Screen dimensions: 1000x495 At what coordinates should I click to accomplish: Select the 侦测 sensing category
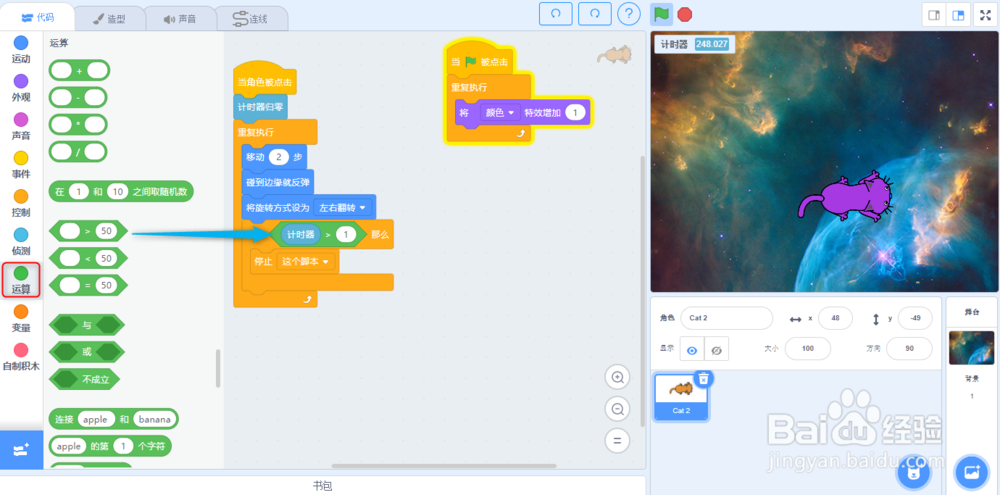(x=21, y=241)
